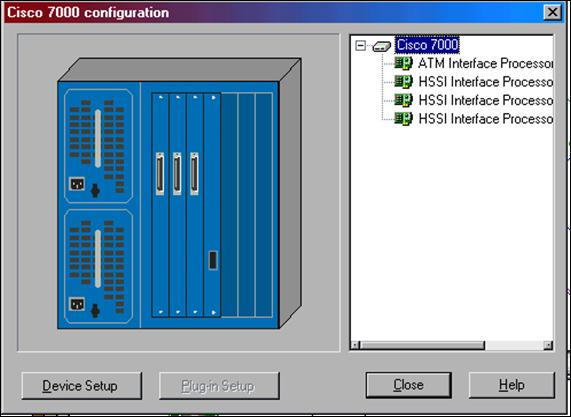The height and width of the screenshot is (417, 571).
Task: Open Device Setup
Action: click(x=82, y=386)
